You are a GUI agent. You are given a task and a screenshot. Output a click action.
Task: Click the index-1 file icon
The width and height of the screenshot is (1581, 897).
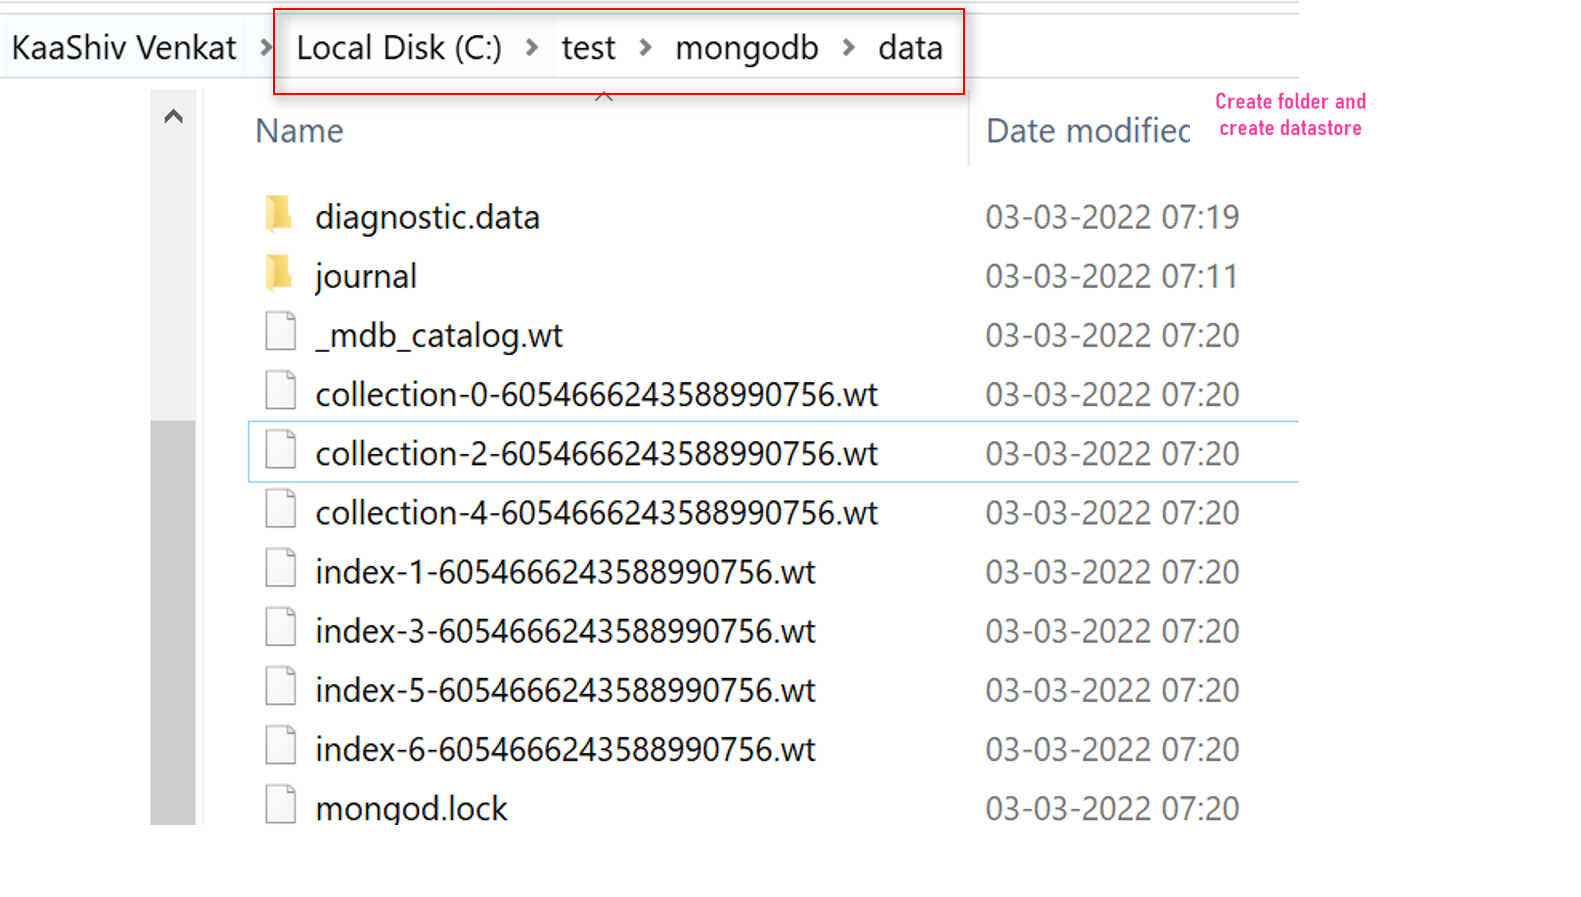tap(280, 569)
